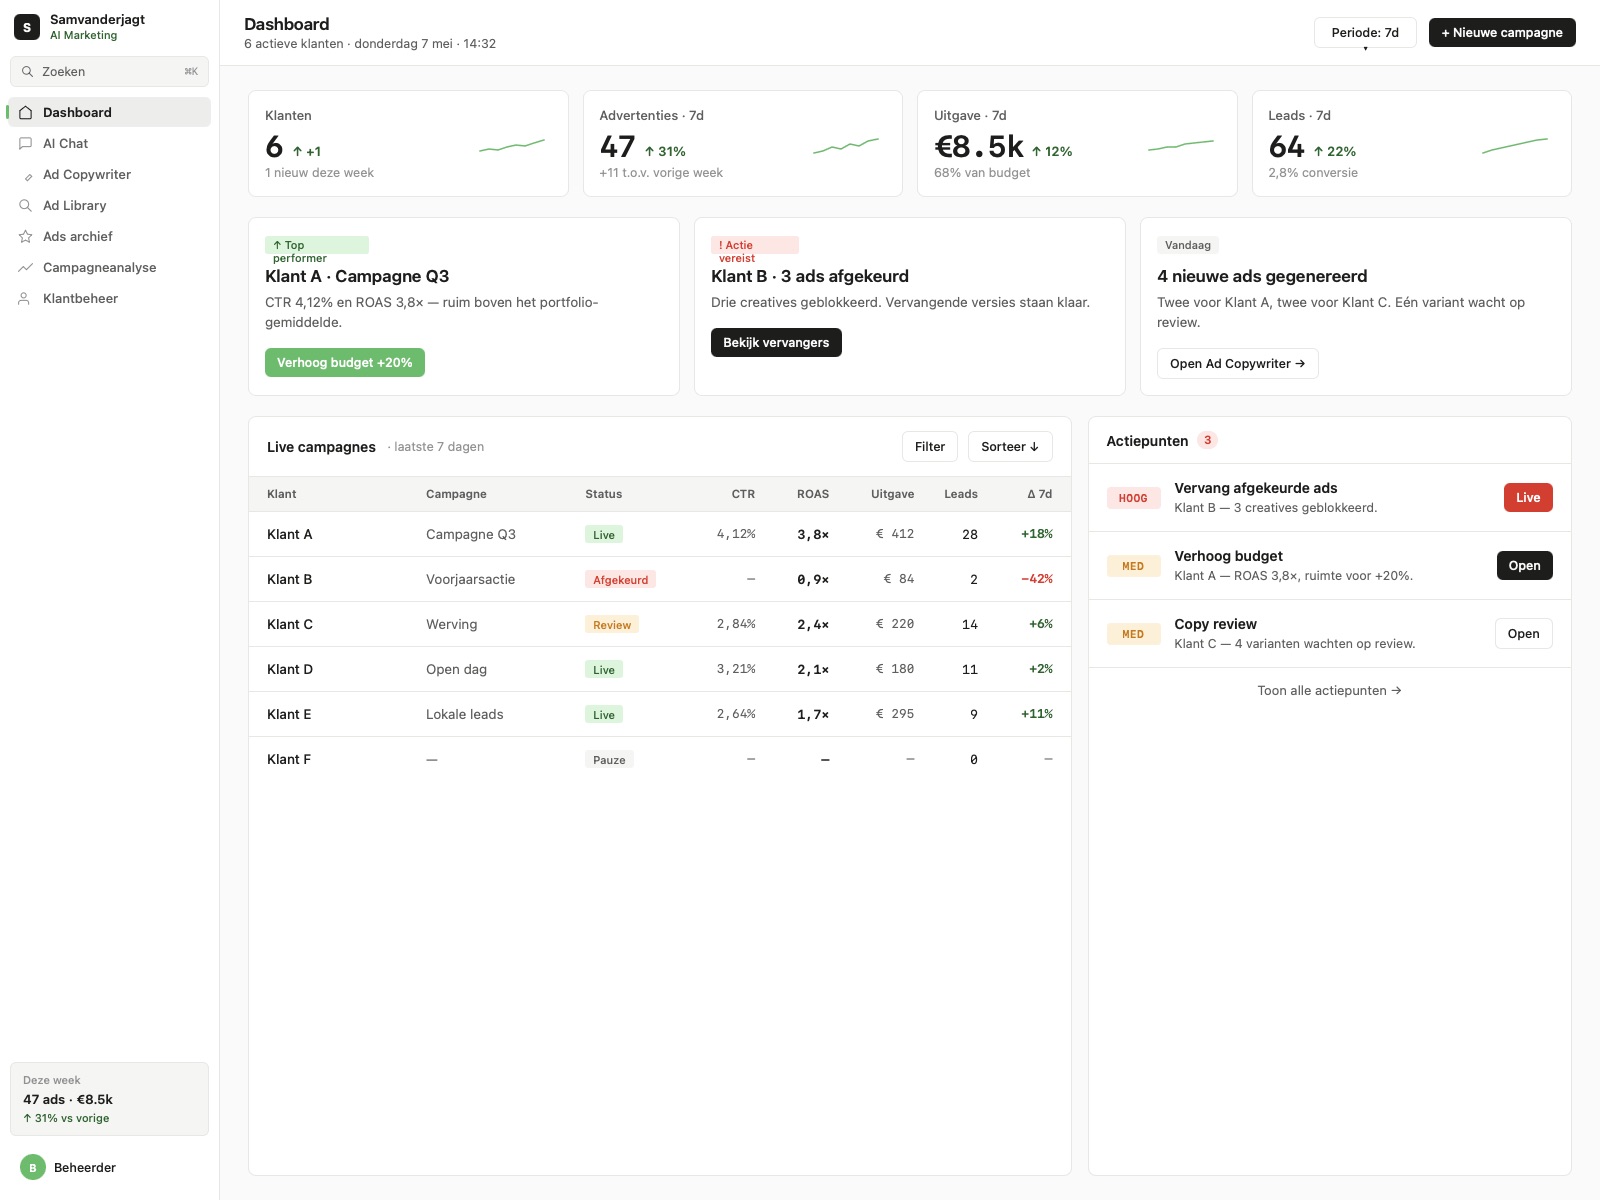Click the Beheerder account name

pos(85,1168)
